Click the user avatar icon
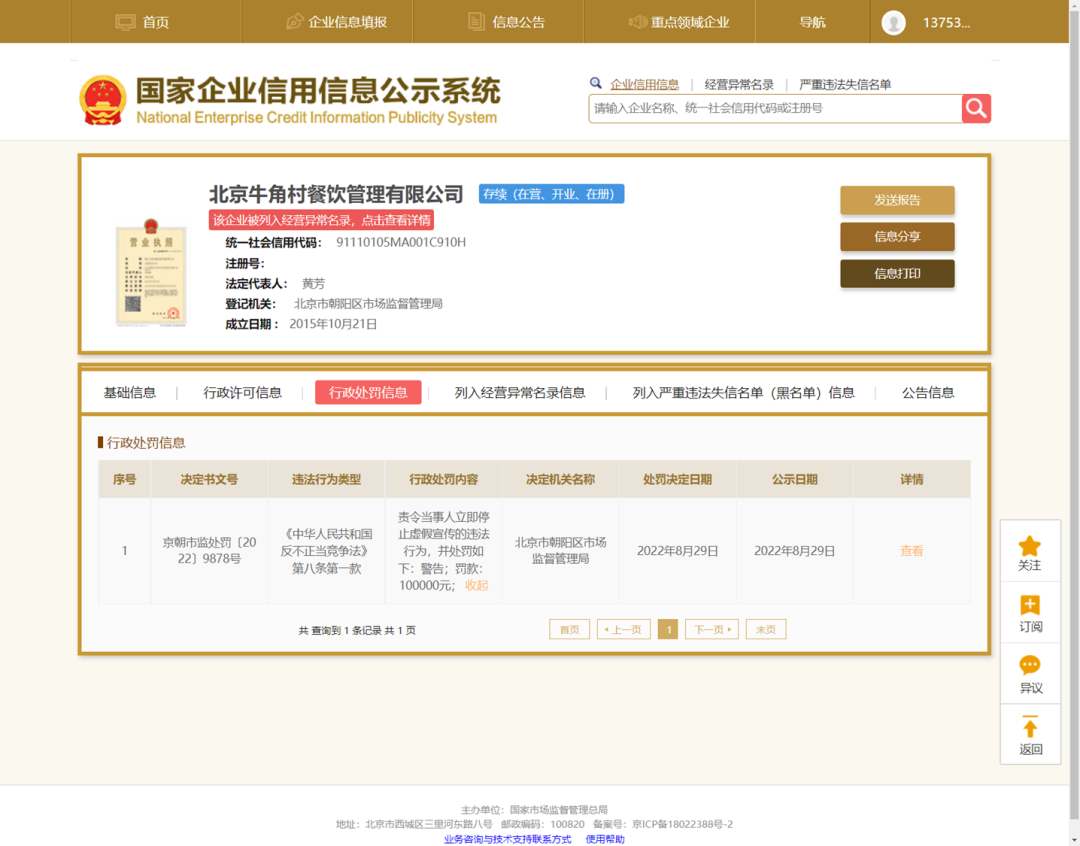This screenshot has width=1080, height=846. (x=893, y=22)
